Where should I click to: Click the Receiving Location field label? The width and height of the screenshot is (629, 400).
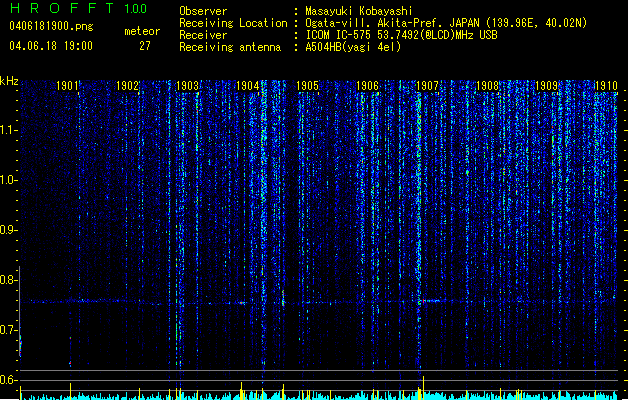click(x=233, y=23)
